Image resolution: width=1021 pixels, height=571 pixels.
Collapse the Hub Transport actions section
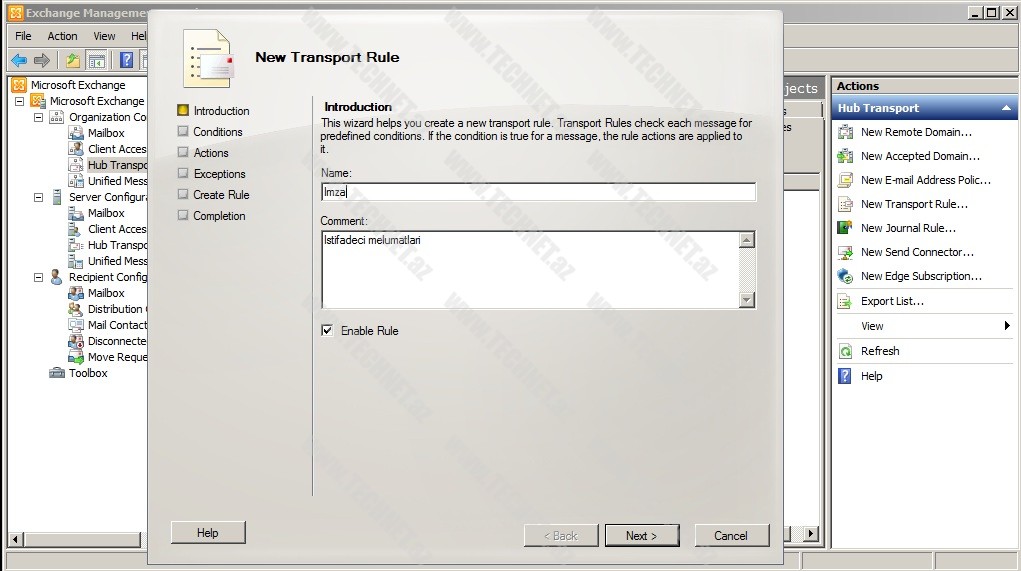coord(1007,108)
